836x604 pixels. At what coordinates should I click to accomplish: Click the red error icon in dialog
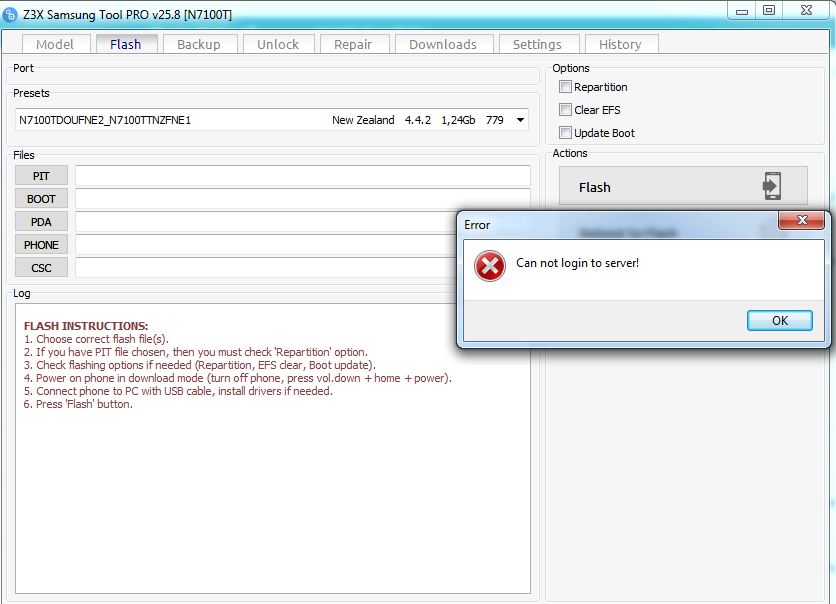point(489,265)
